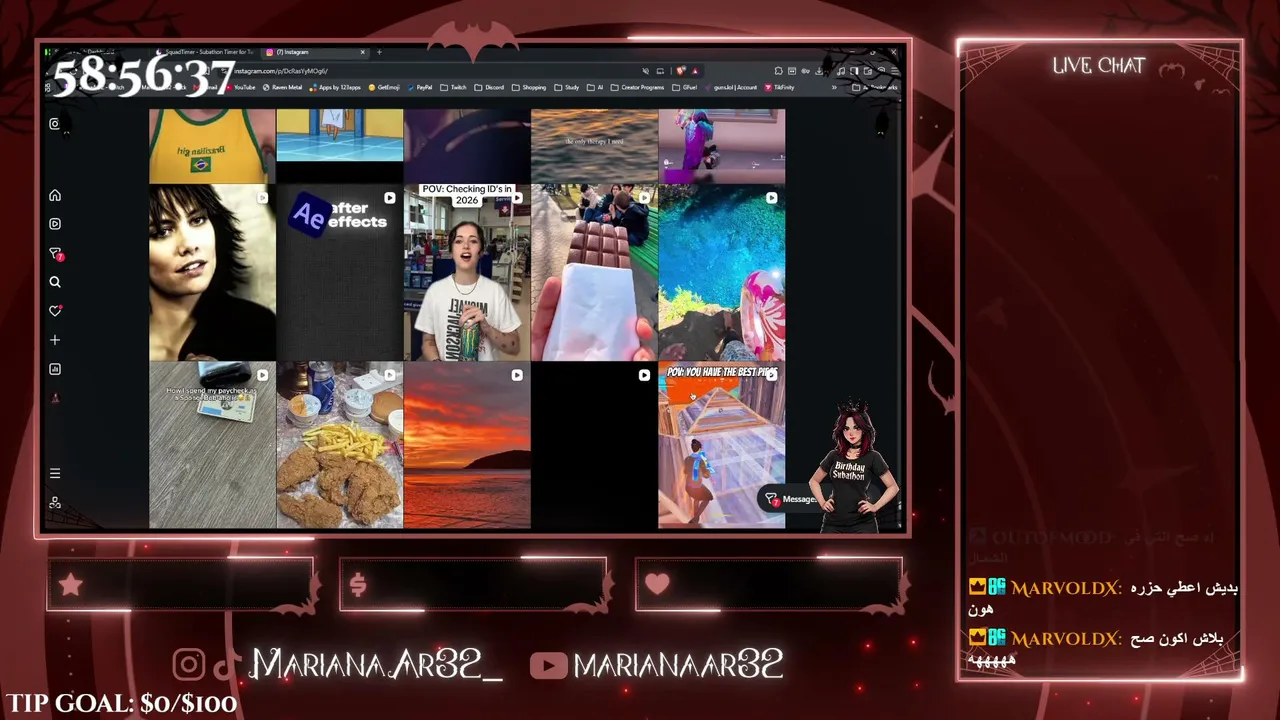Create a new post with plus icon

tap(55, 340)
